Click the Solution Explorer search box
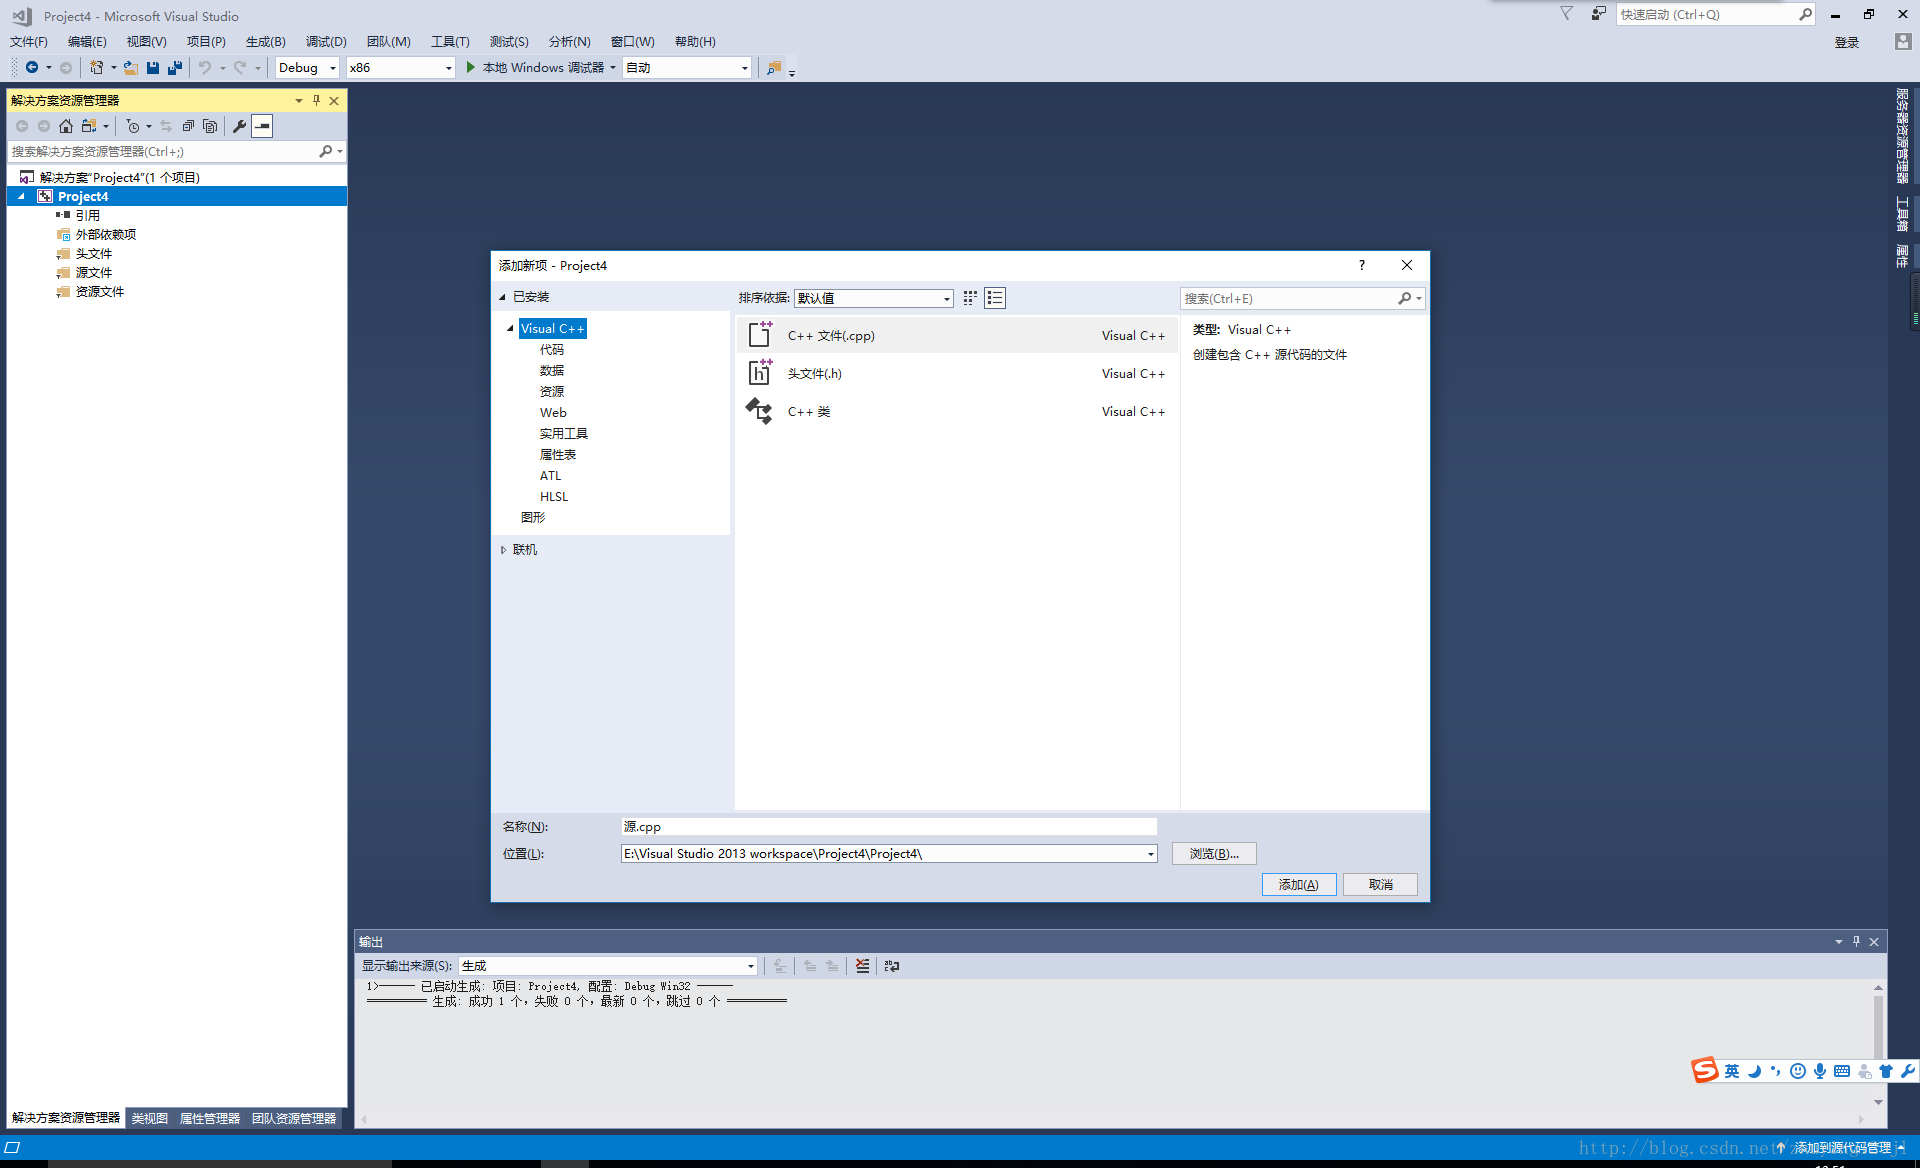This screenshot has width=1920, height=1168. [x=162, y=152]
